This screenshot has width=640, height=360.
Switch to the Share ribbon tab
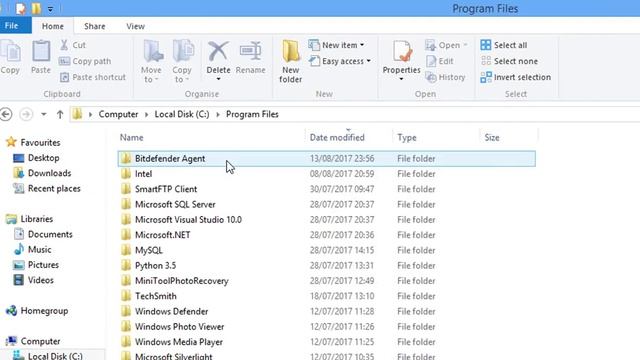point(95,26)
